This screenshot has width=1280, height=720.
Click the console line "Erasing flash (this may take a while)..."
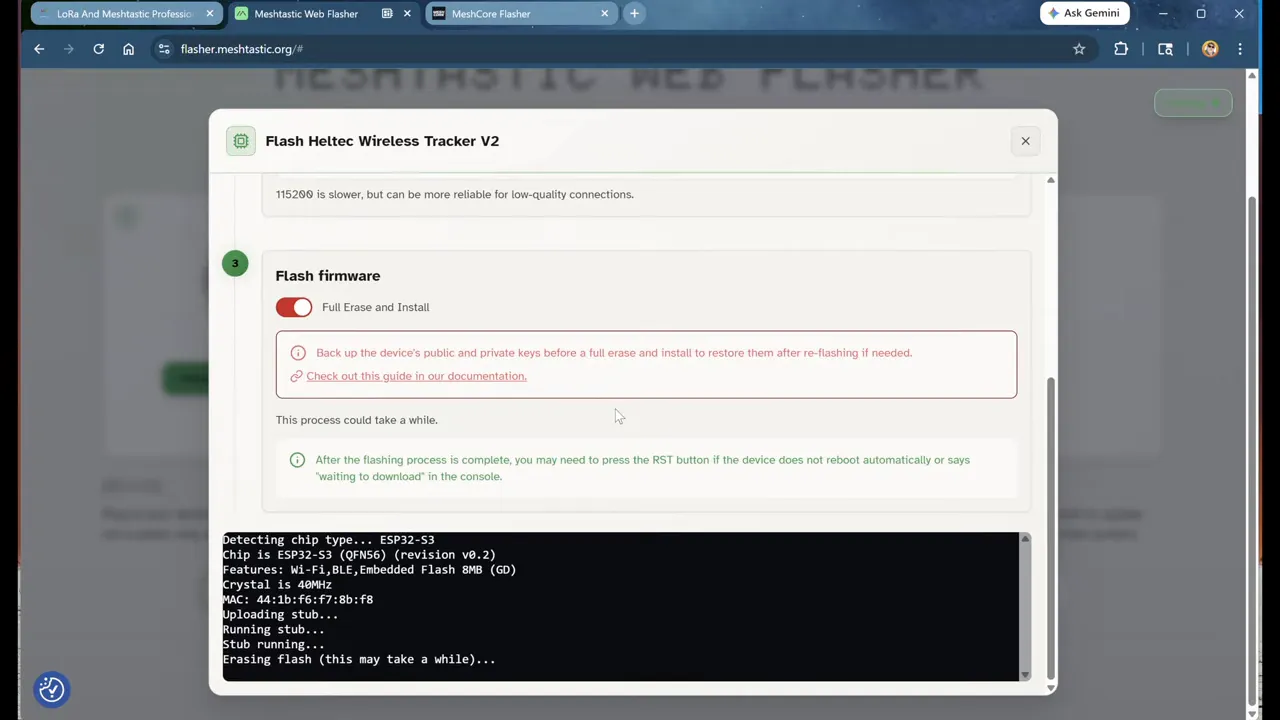[x=359, y=660]
